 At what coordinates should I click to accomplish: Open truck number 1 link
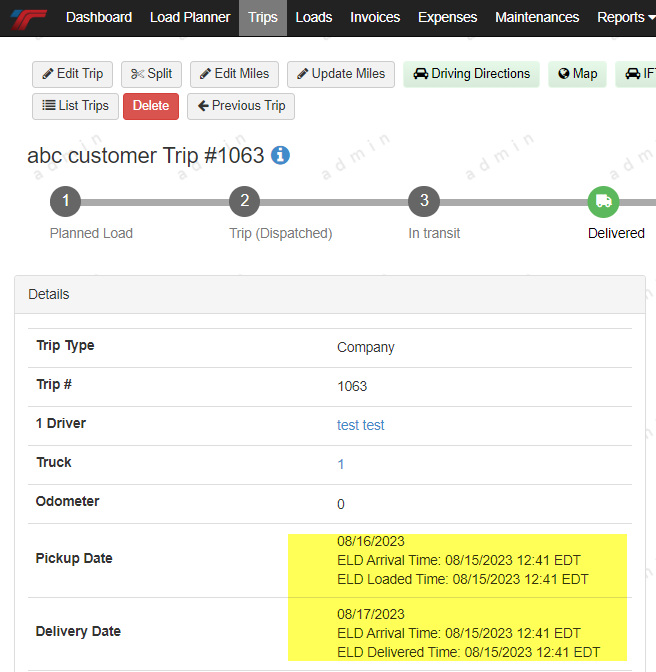tap(341, 464)
